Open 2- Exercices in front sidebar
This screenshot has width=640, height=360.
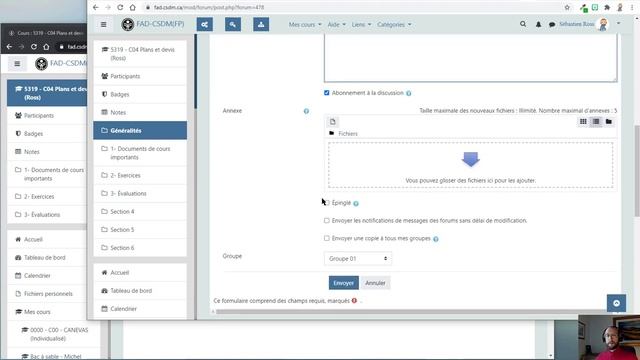tap(140, 176)
